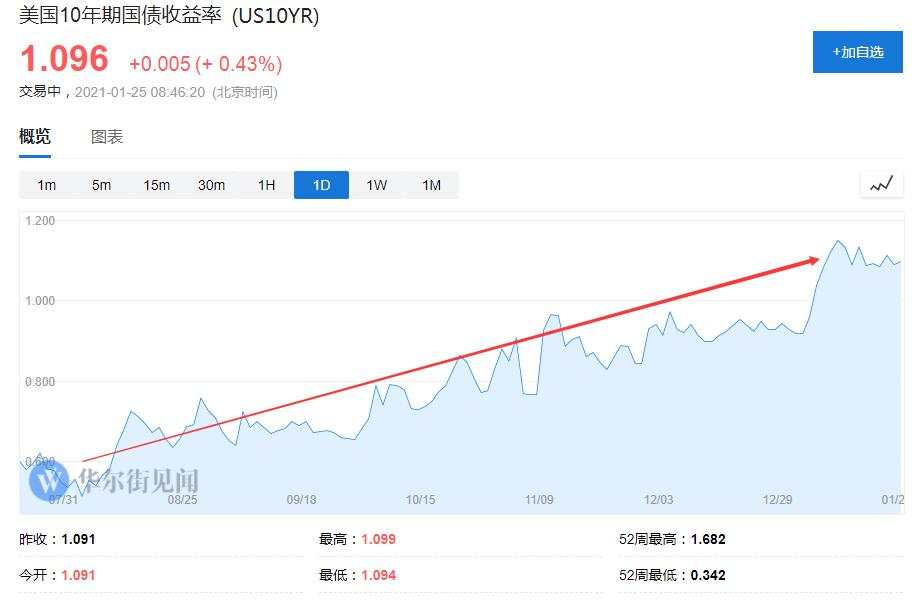Click the 11/09 date axis label
The image size is (914, 601).
click(539, 500)
